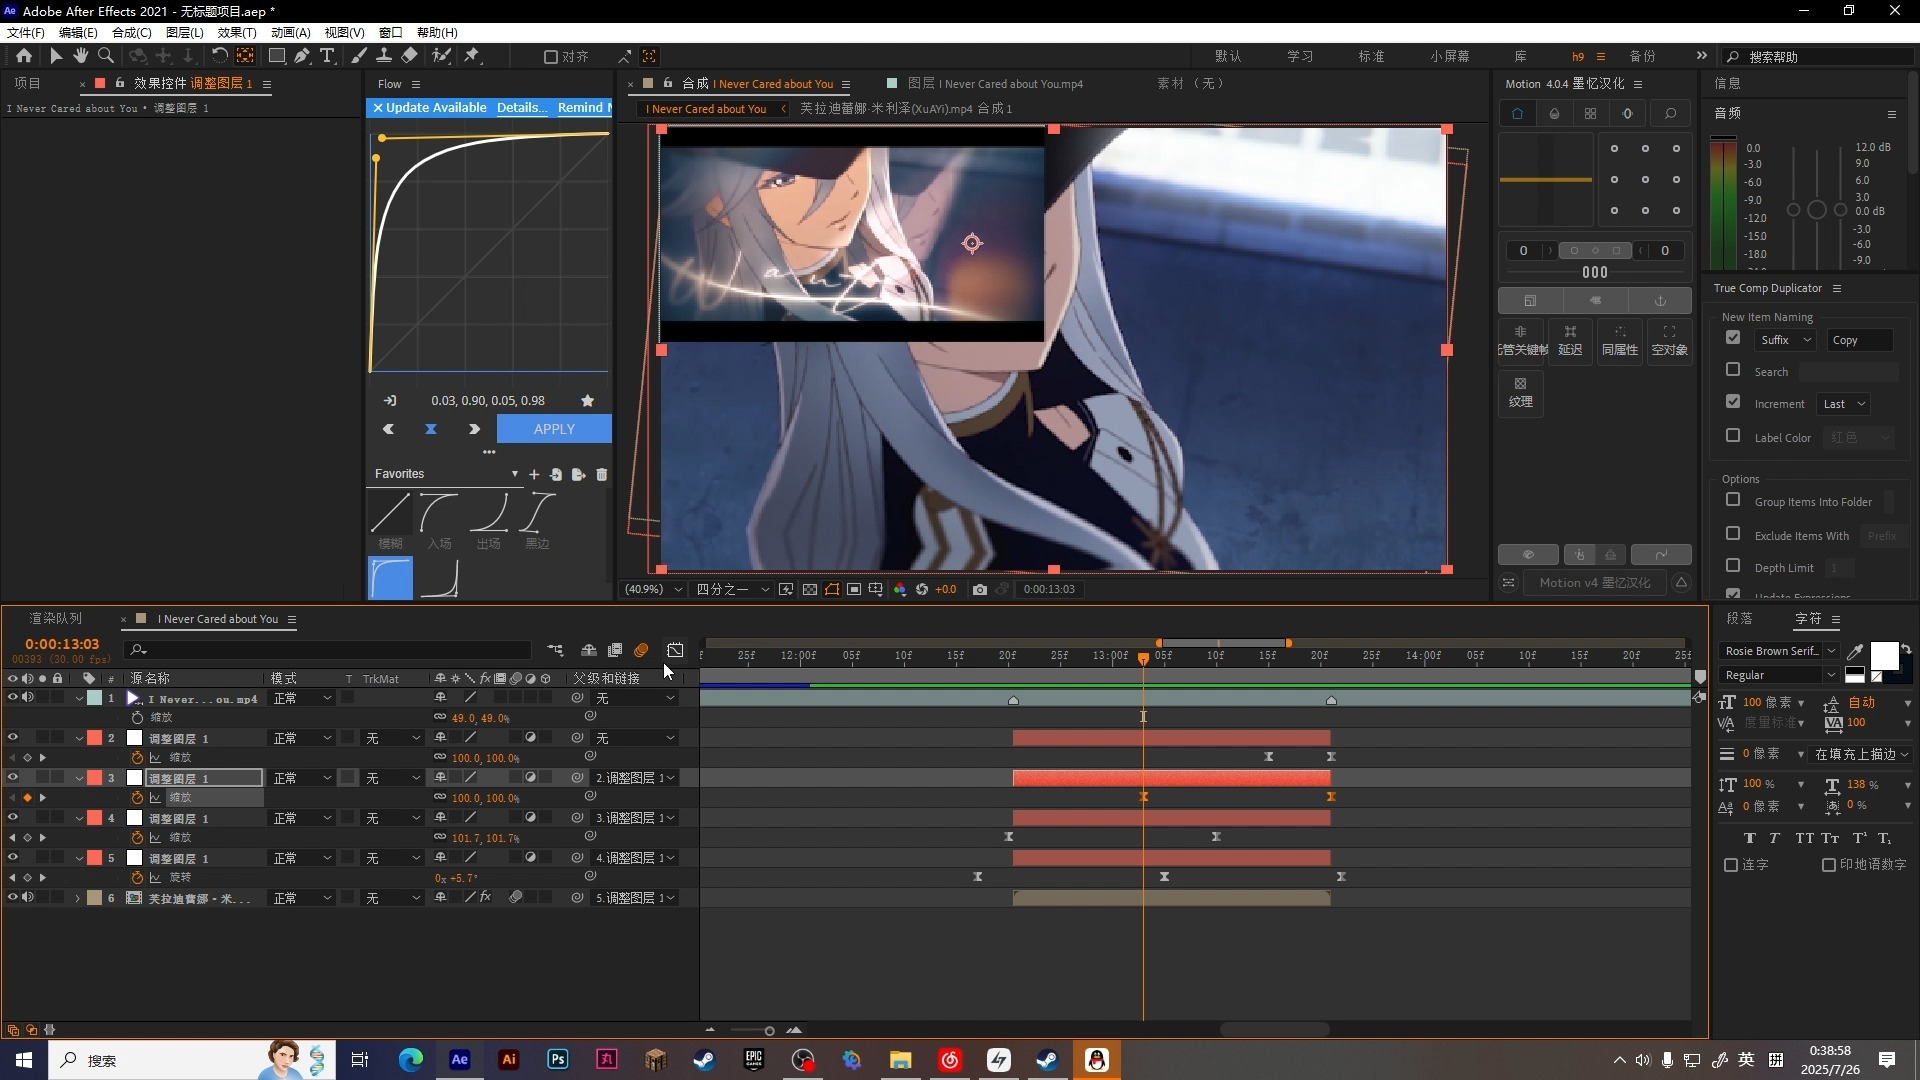Delete Flow favorite with trash icon
Screen dimensions: 1920x1080
pos(602,474)
